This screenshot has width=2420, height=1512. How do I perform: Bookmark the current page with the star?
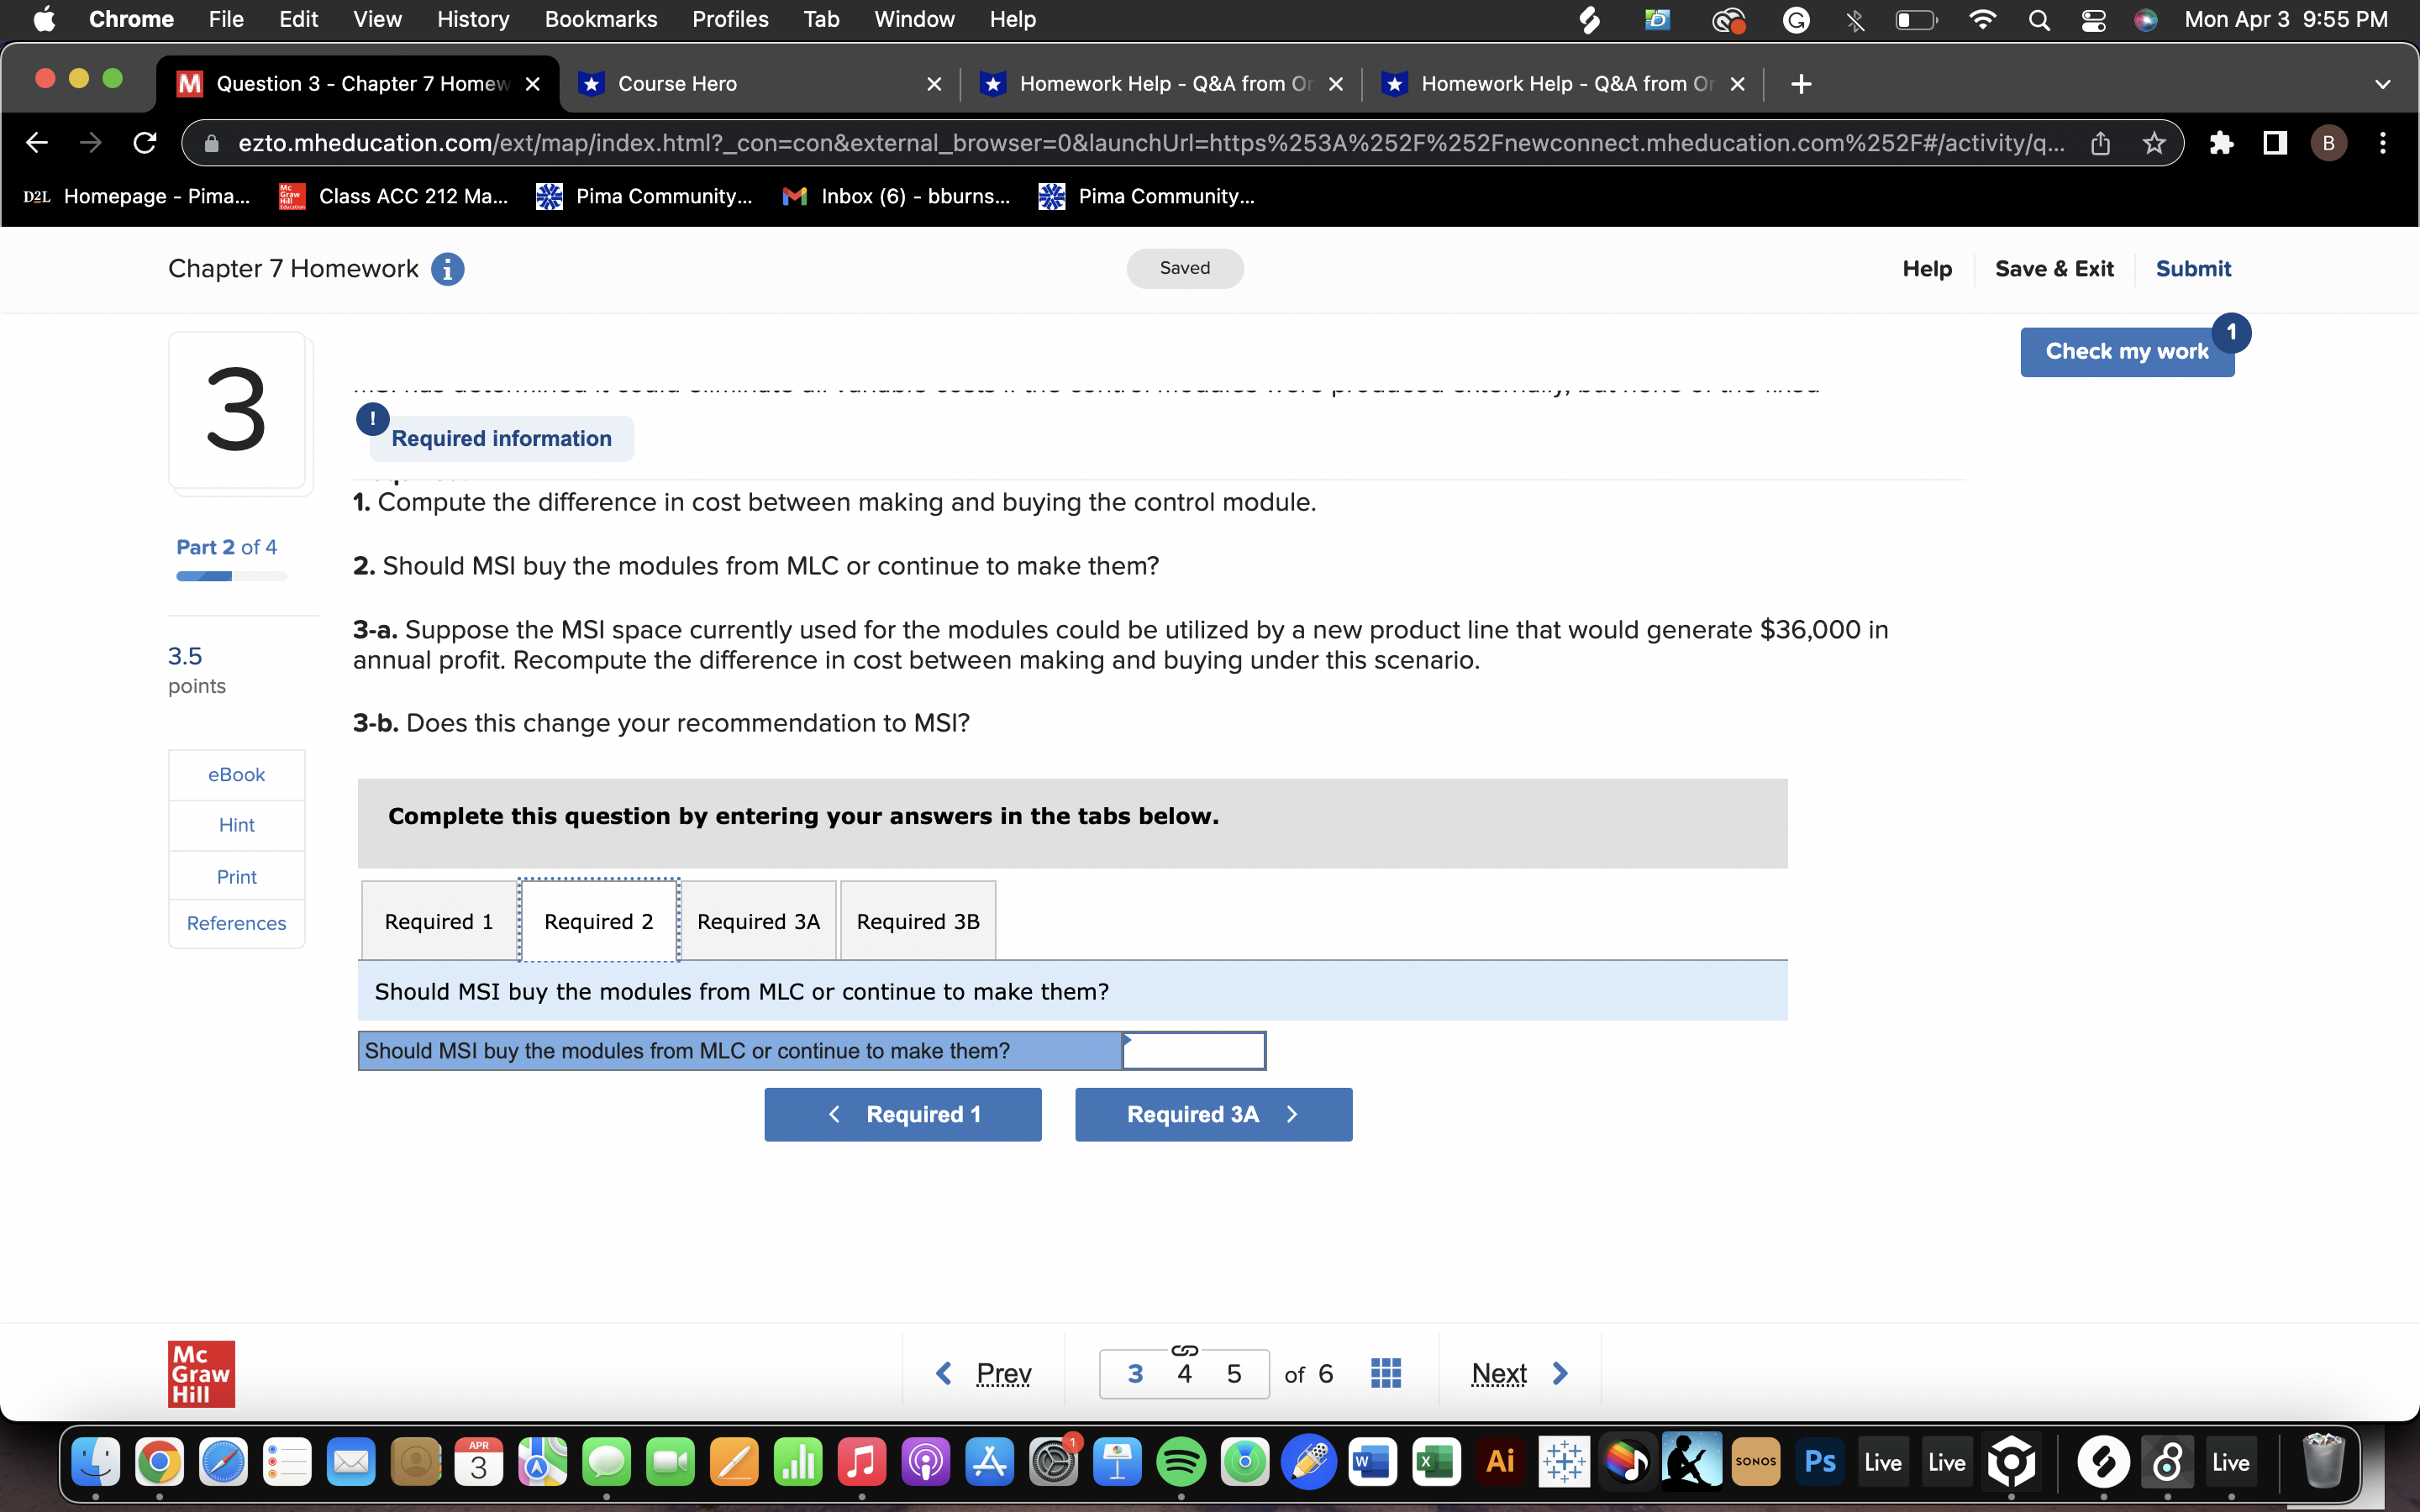tap(2154, 142)
